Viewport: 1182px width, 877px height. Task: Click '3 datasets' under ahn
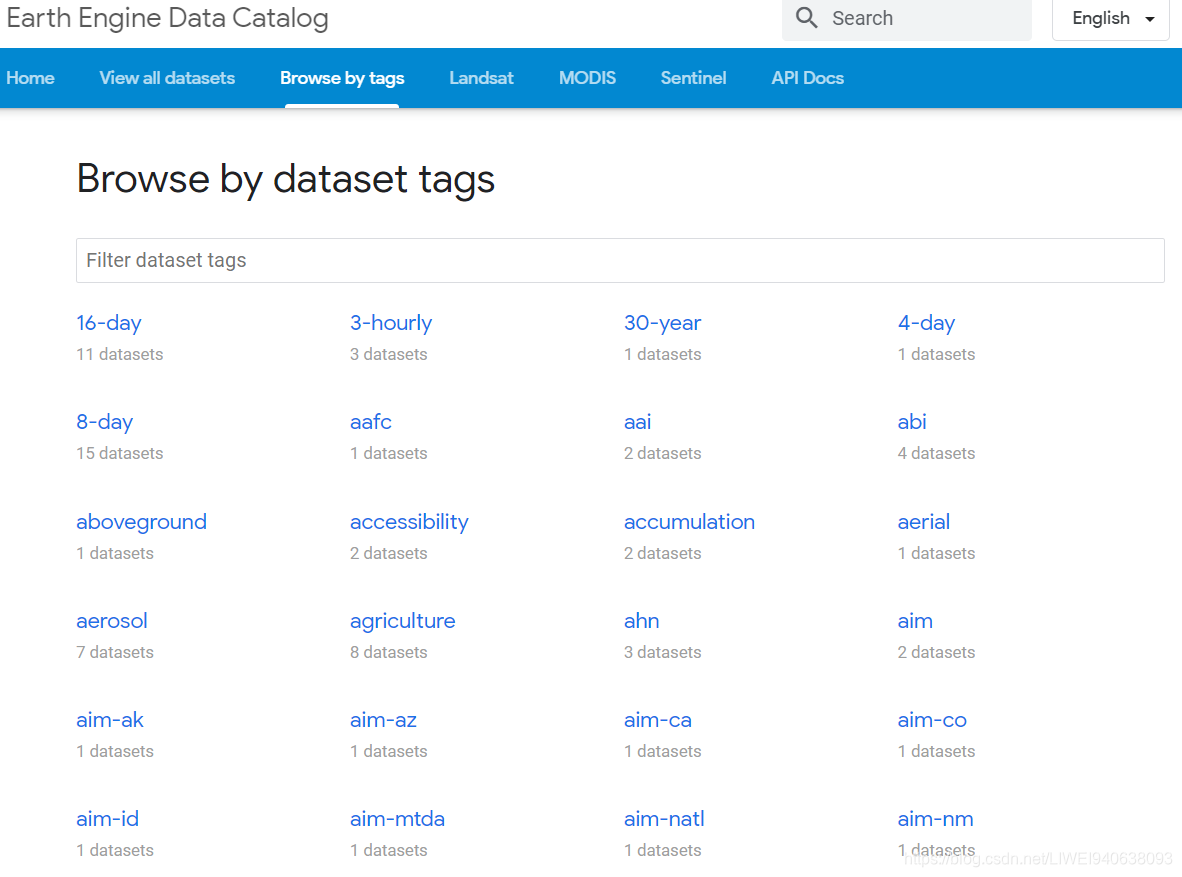[x=662, y=652]
